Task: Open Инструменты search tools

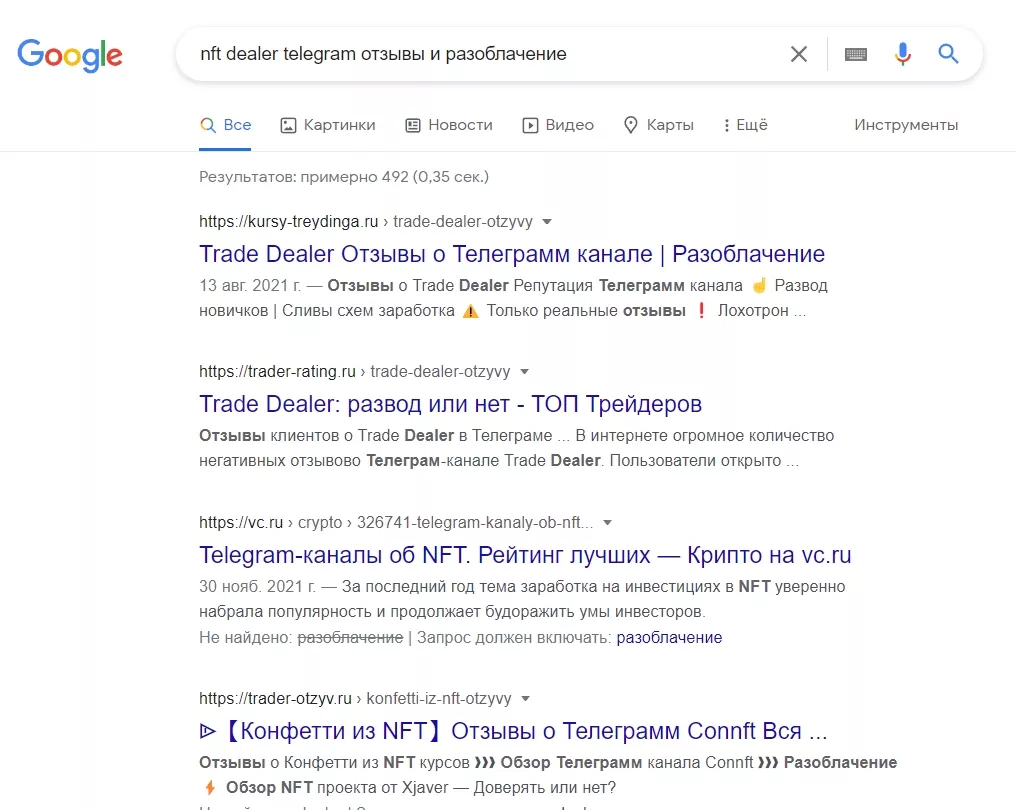Action: pos(906,125)
